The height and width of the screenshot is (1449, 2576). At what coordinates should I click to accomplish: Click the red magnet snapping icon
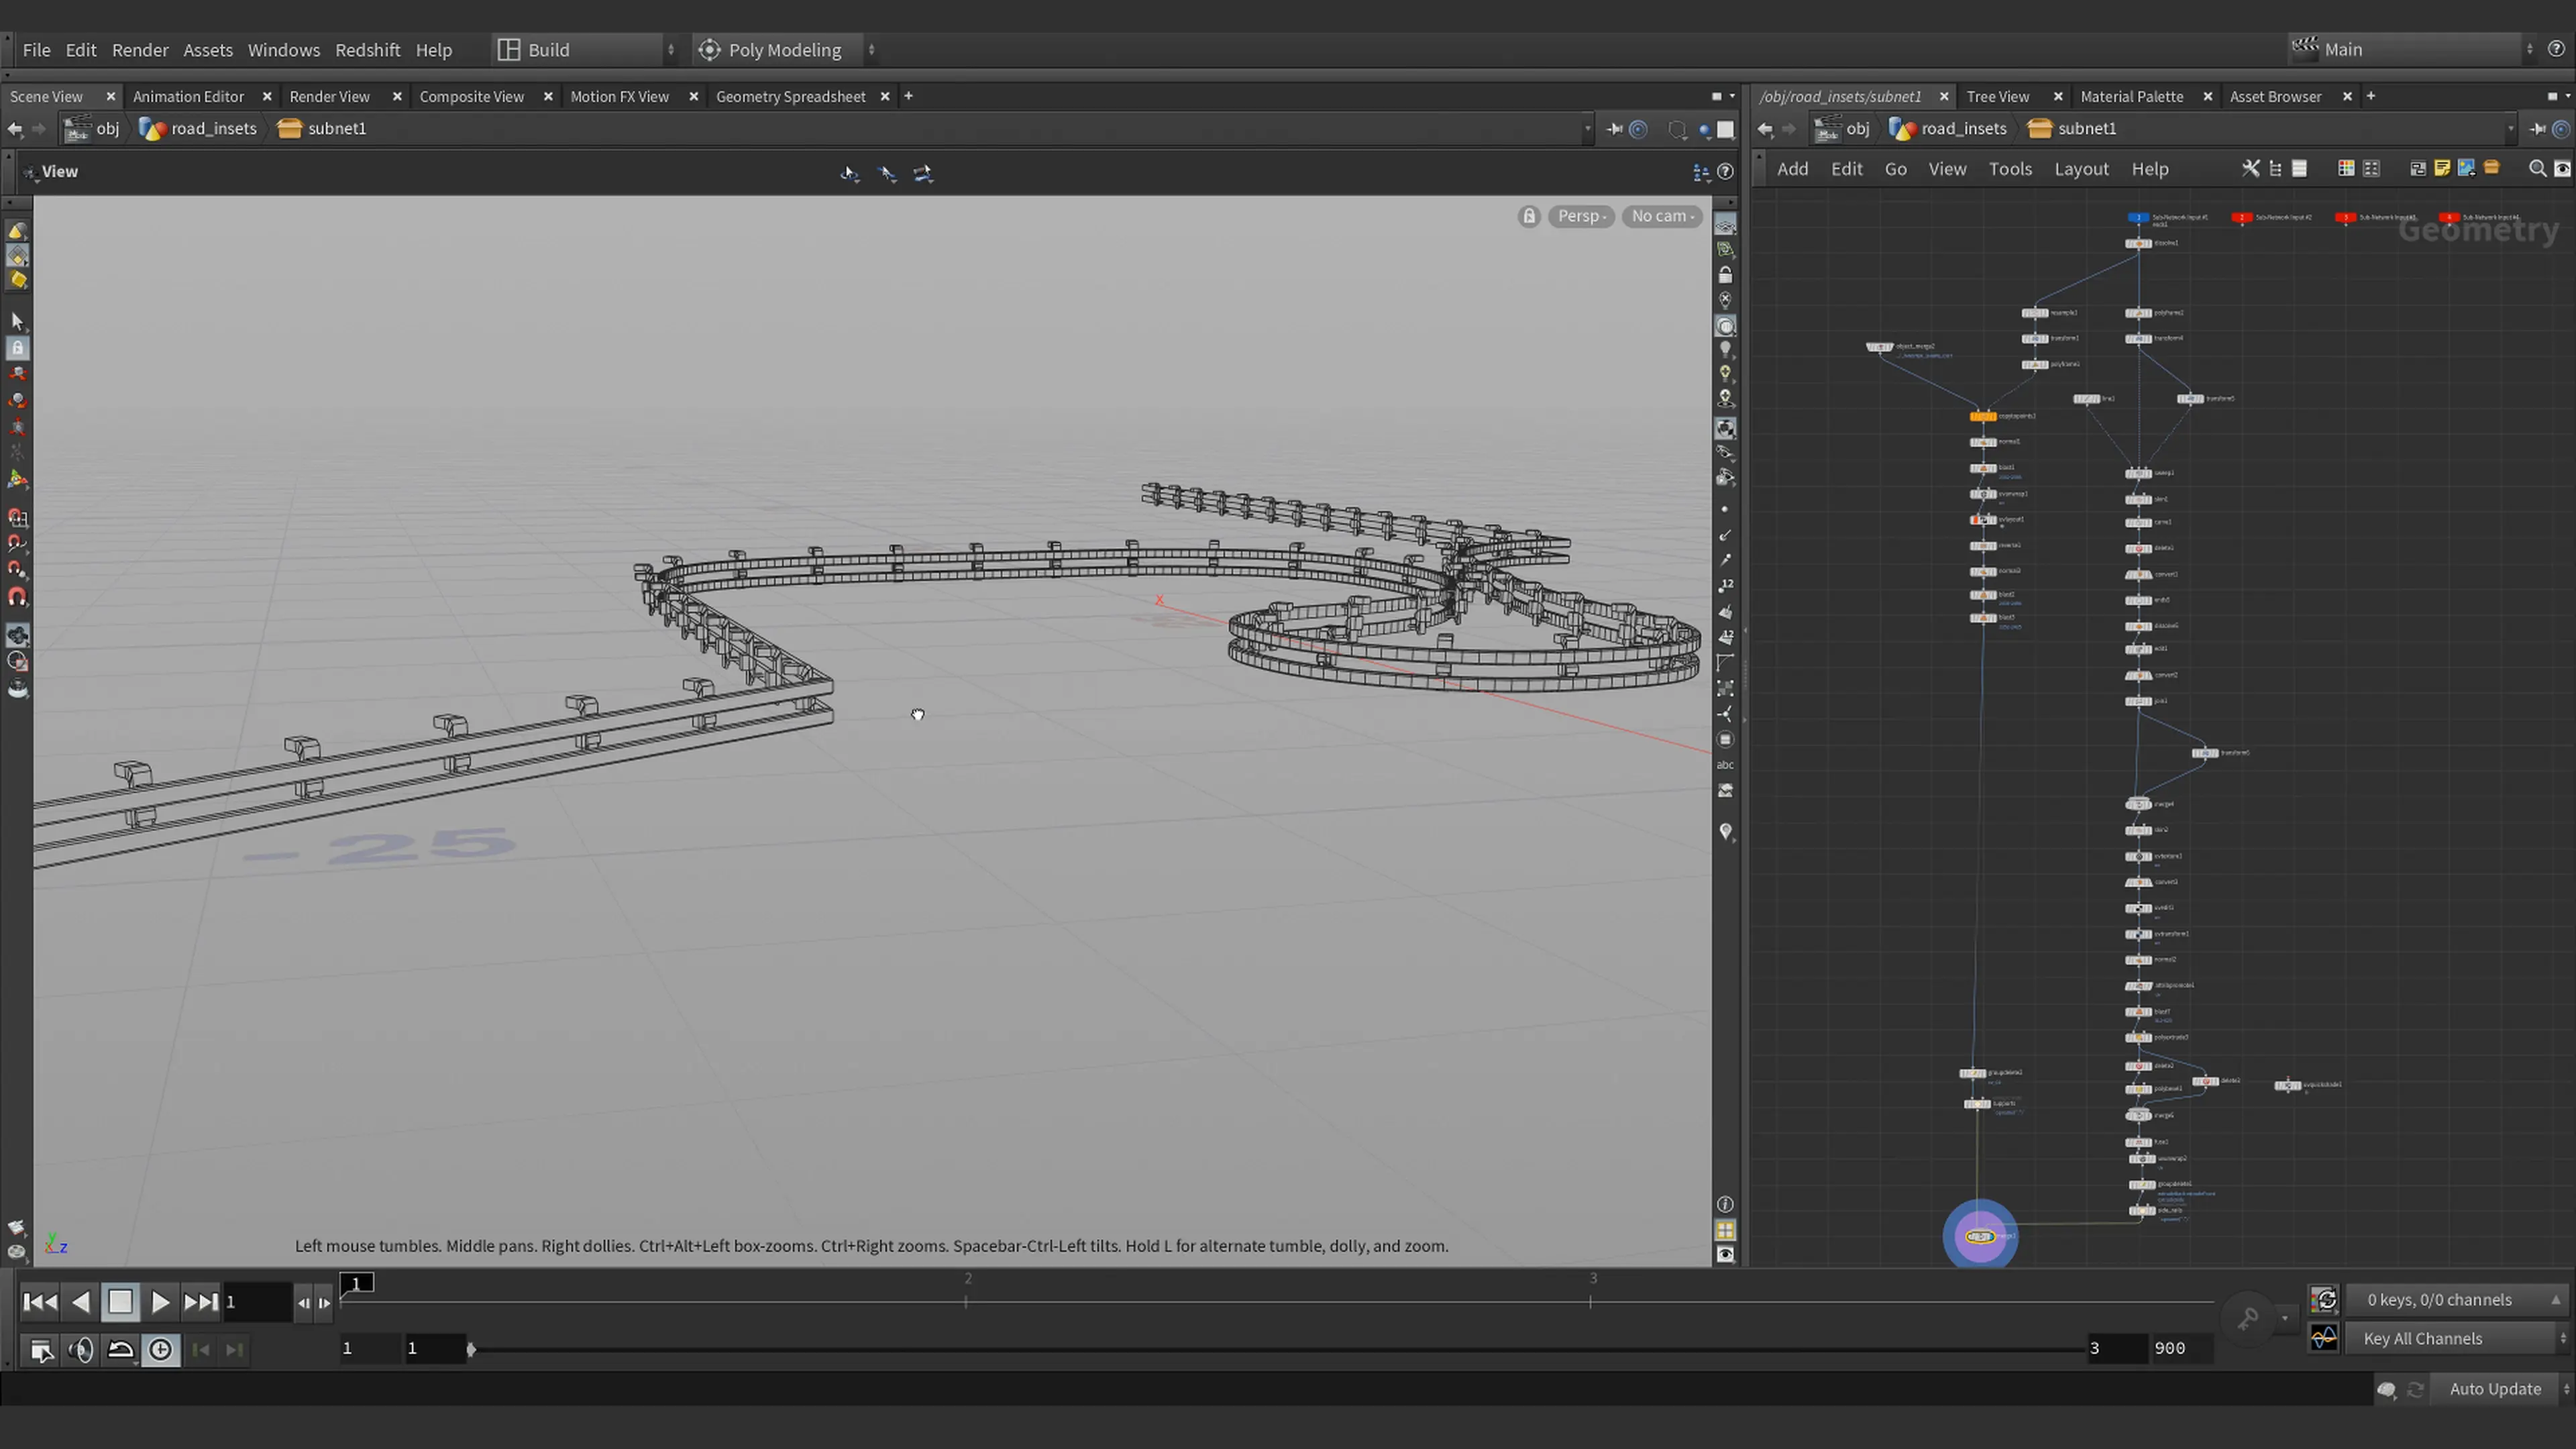click(x=17, y=597)
